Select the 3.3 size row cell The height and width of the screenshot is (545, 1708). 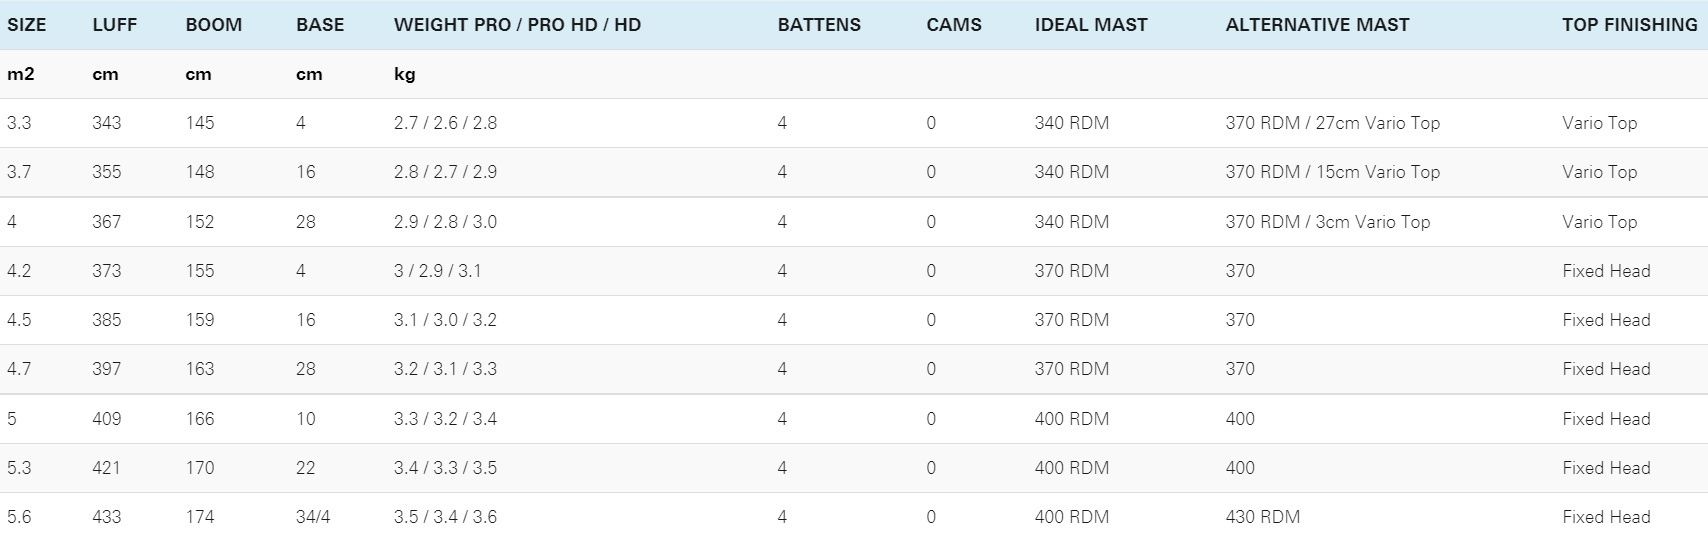pos(19,123)
